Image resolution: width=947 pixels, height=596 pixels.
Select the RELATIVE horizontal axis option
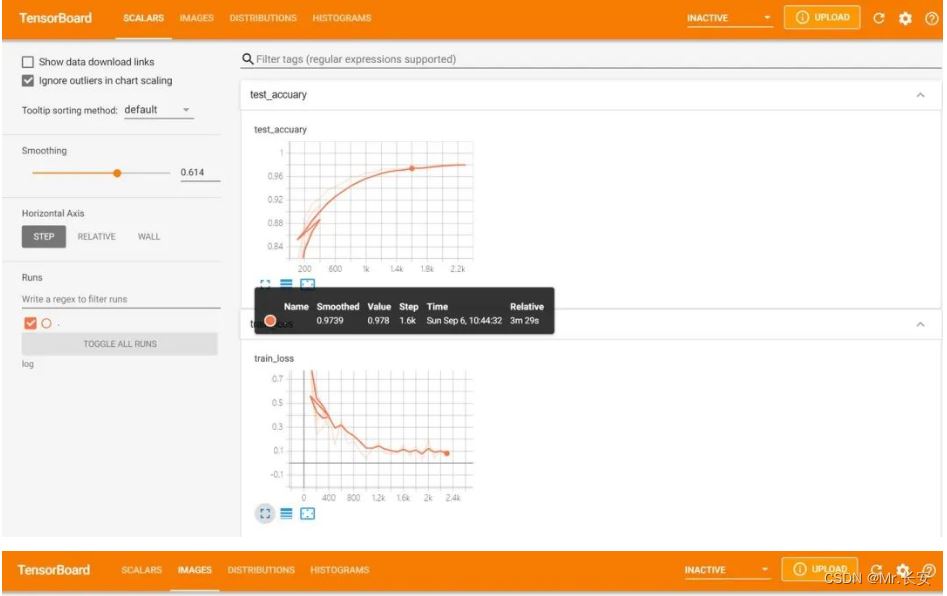coord(97,237)
